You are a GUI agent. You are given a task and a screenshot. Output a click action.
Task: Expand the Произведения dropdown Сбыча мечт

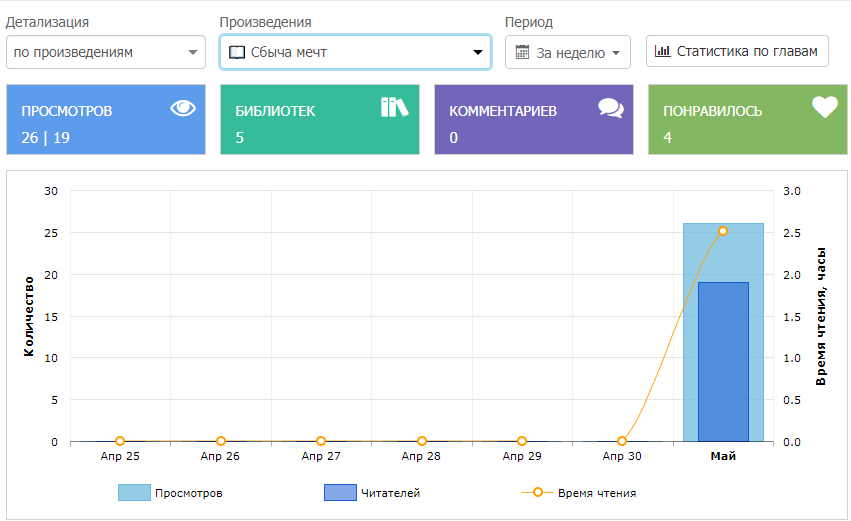355,52
